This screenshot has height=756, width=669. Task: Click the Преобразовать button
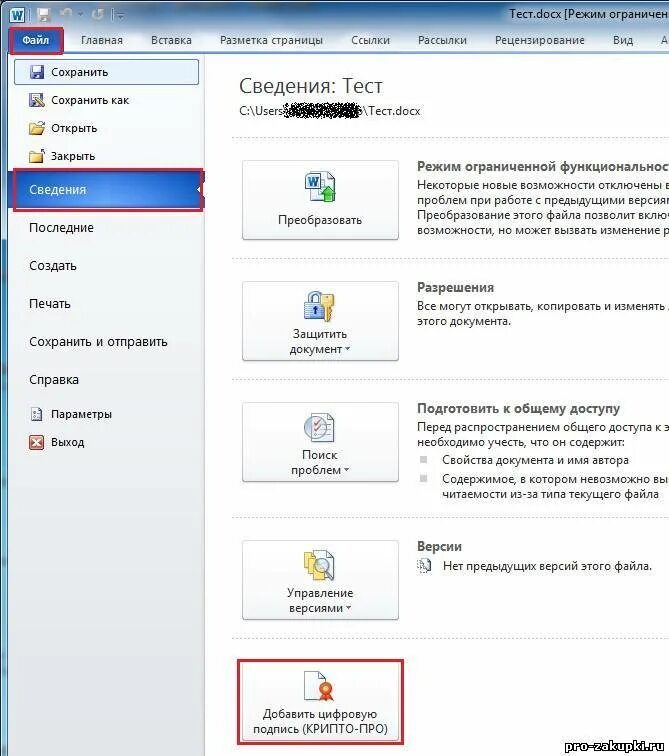(320, 200)
